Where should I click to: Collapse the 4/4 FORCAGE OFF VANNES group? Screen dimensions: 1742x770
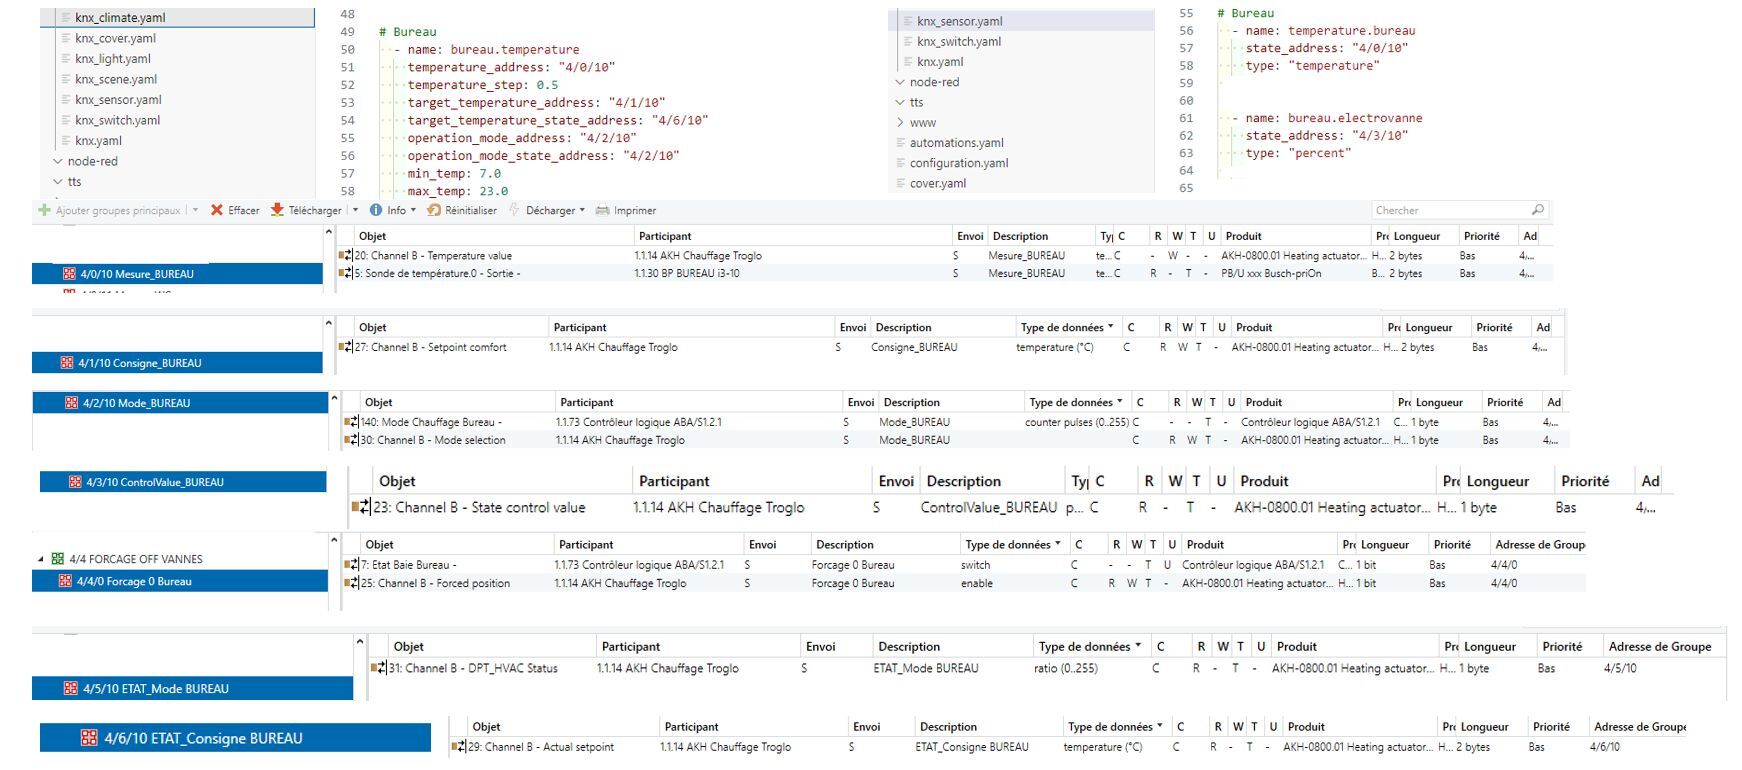41,559
